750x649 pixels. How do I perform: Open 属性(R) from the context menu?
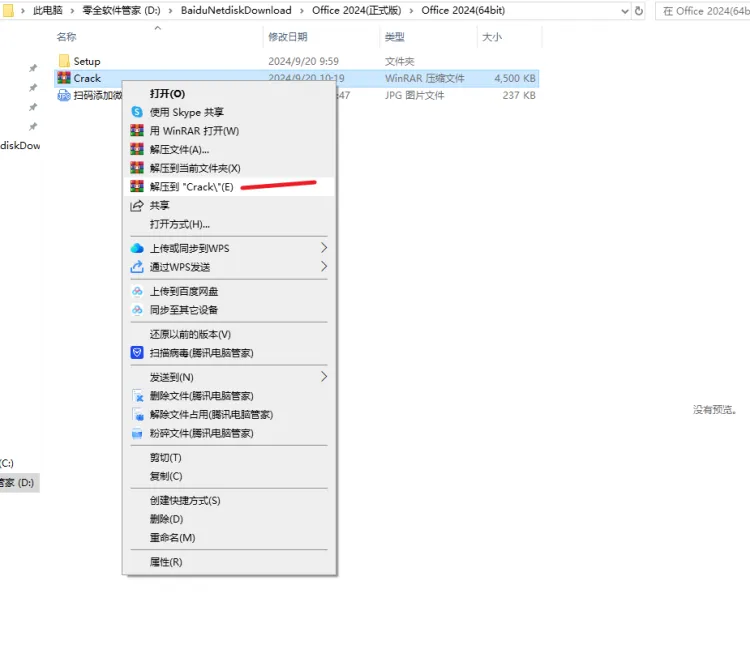click(x=166, y=562)
